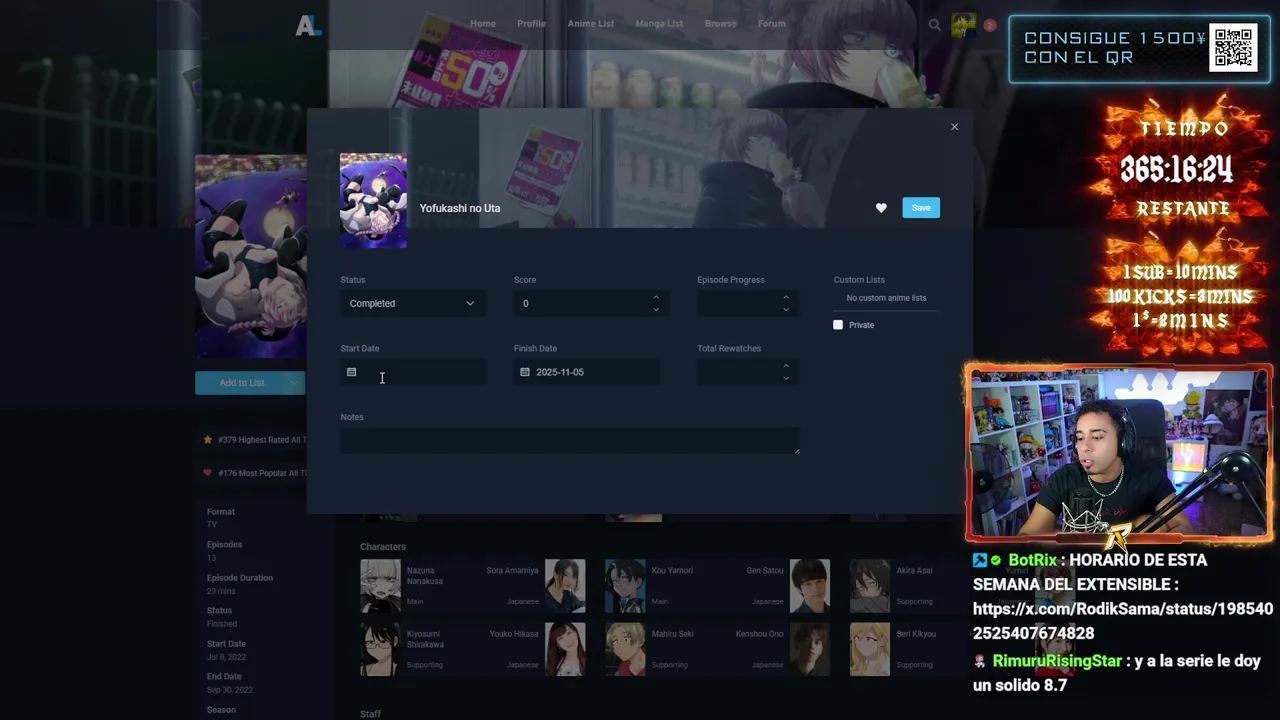Click the Episode Progress input field

click(x=748, y=303)
